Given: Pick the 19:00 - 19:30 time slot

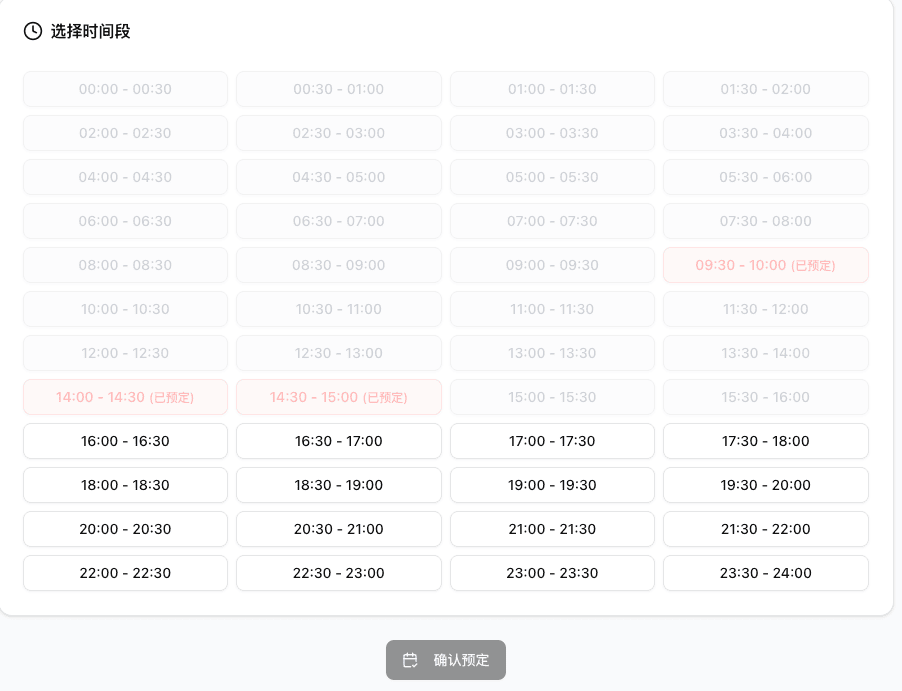Looking at the screenshot, I should [x=552, y=485].
